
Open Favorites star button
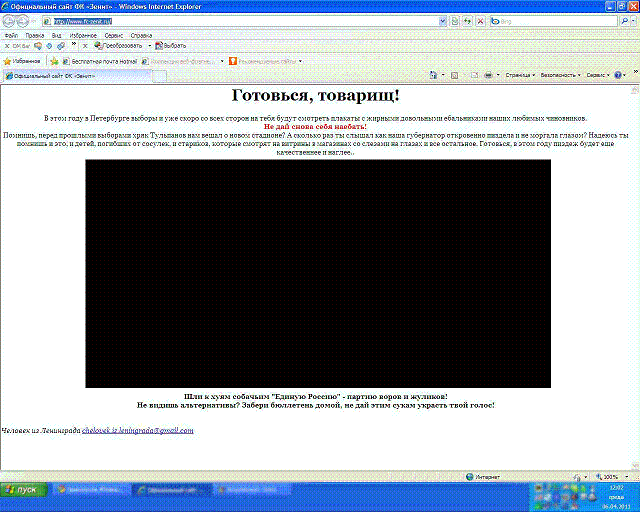(22, 60)
